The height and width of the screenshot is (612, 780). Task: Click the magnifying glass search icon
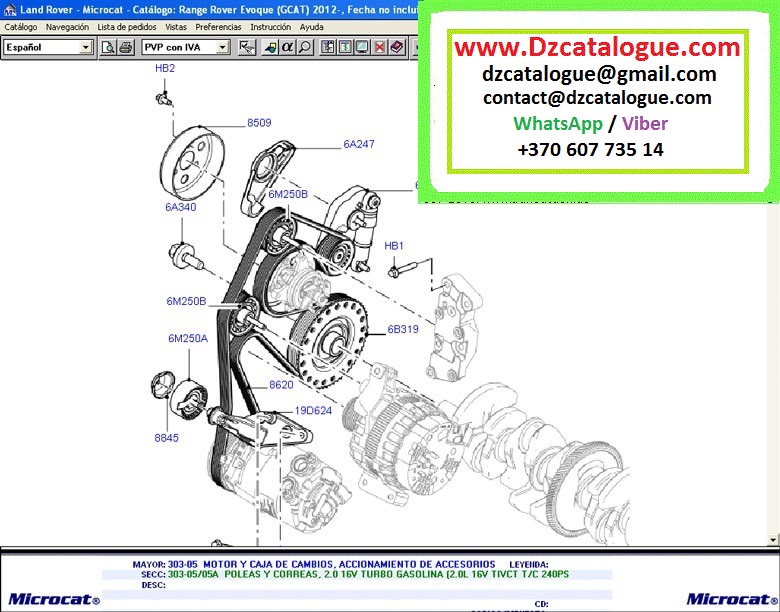coord(304,47)
